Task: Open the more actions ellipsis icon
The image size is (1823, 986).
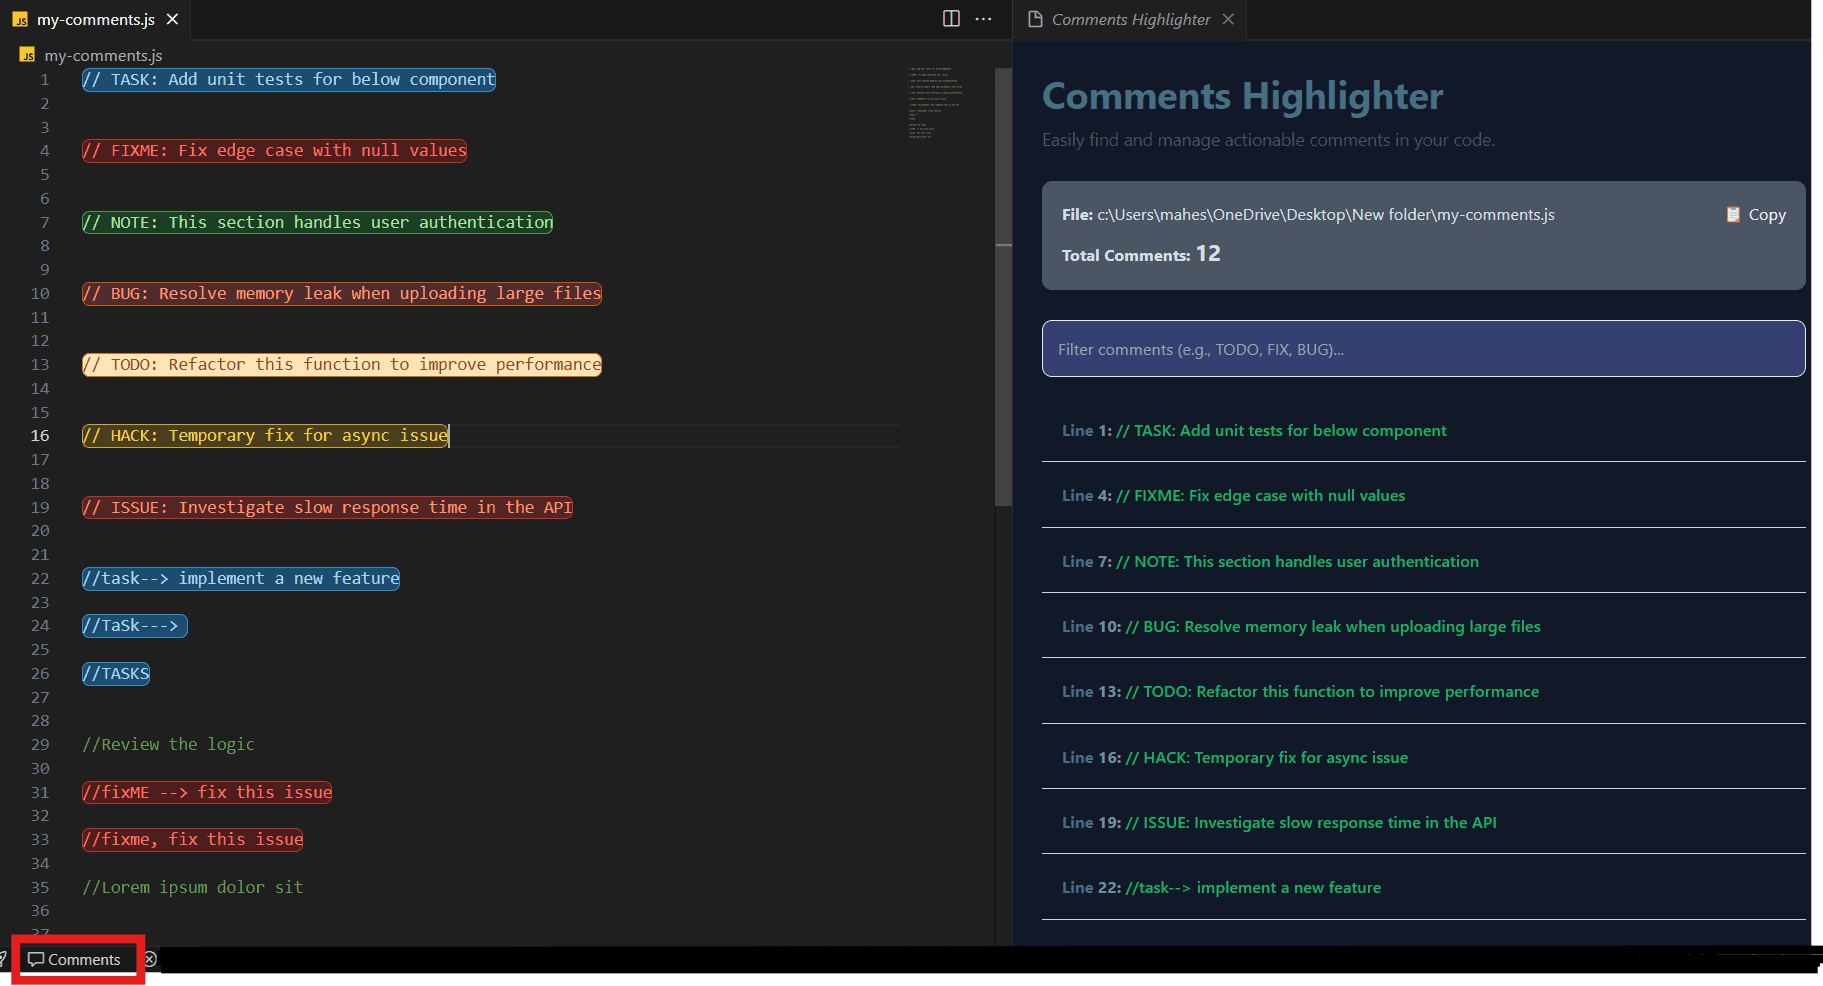Action: [x=983, y=18]
